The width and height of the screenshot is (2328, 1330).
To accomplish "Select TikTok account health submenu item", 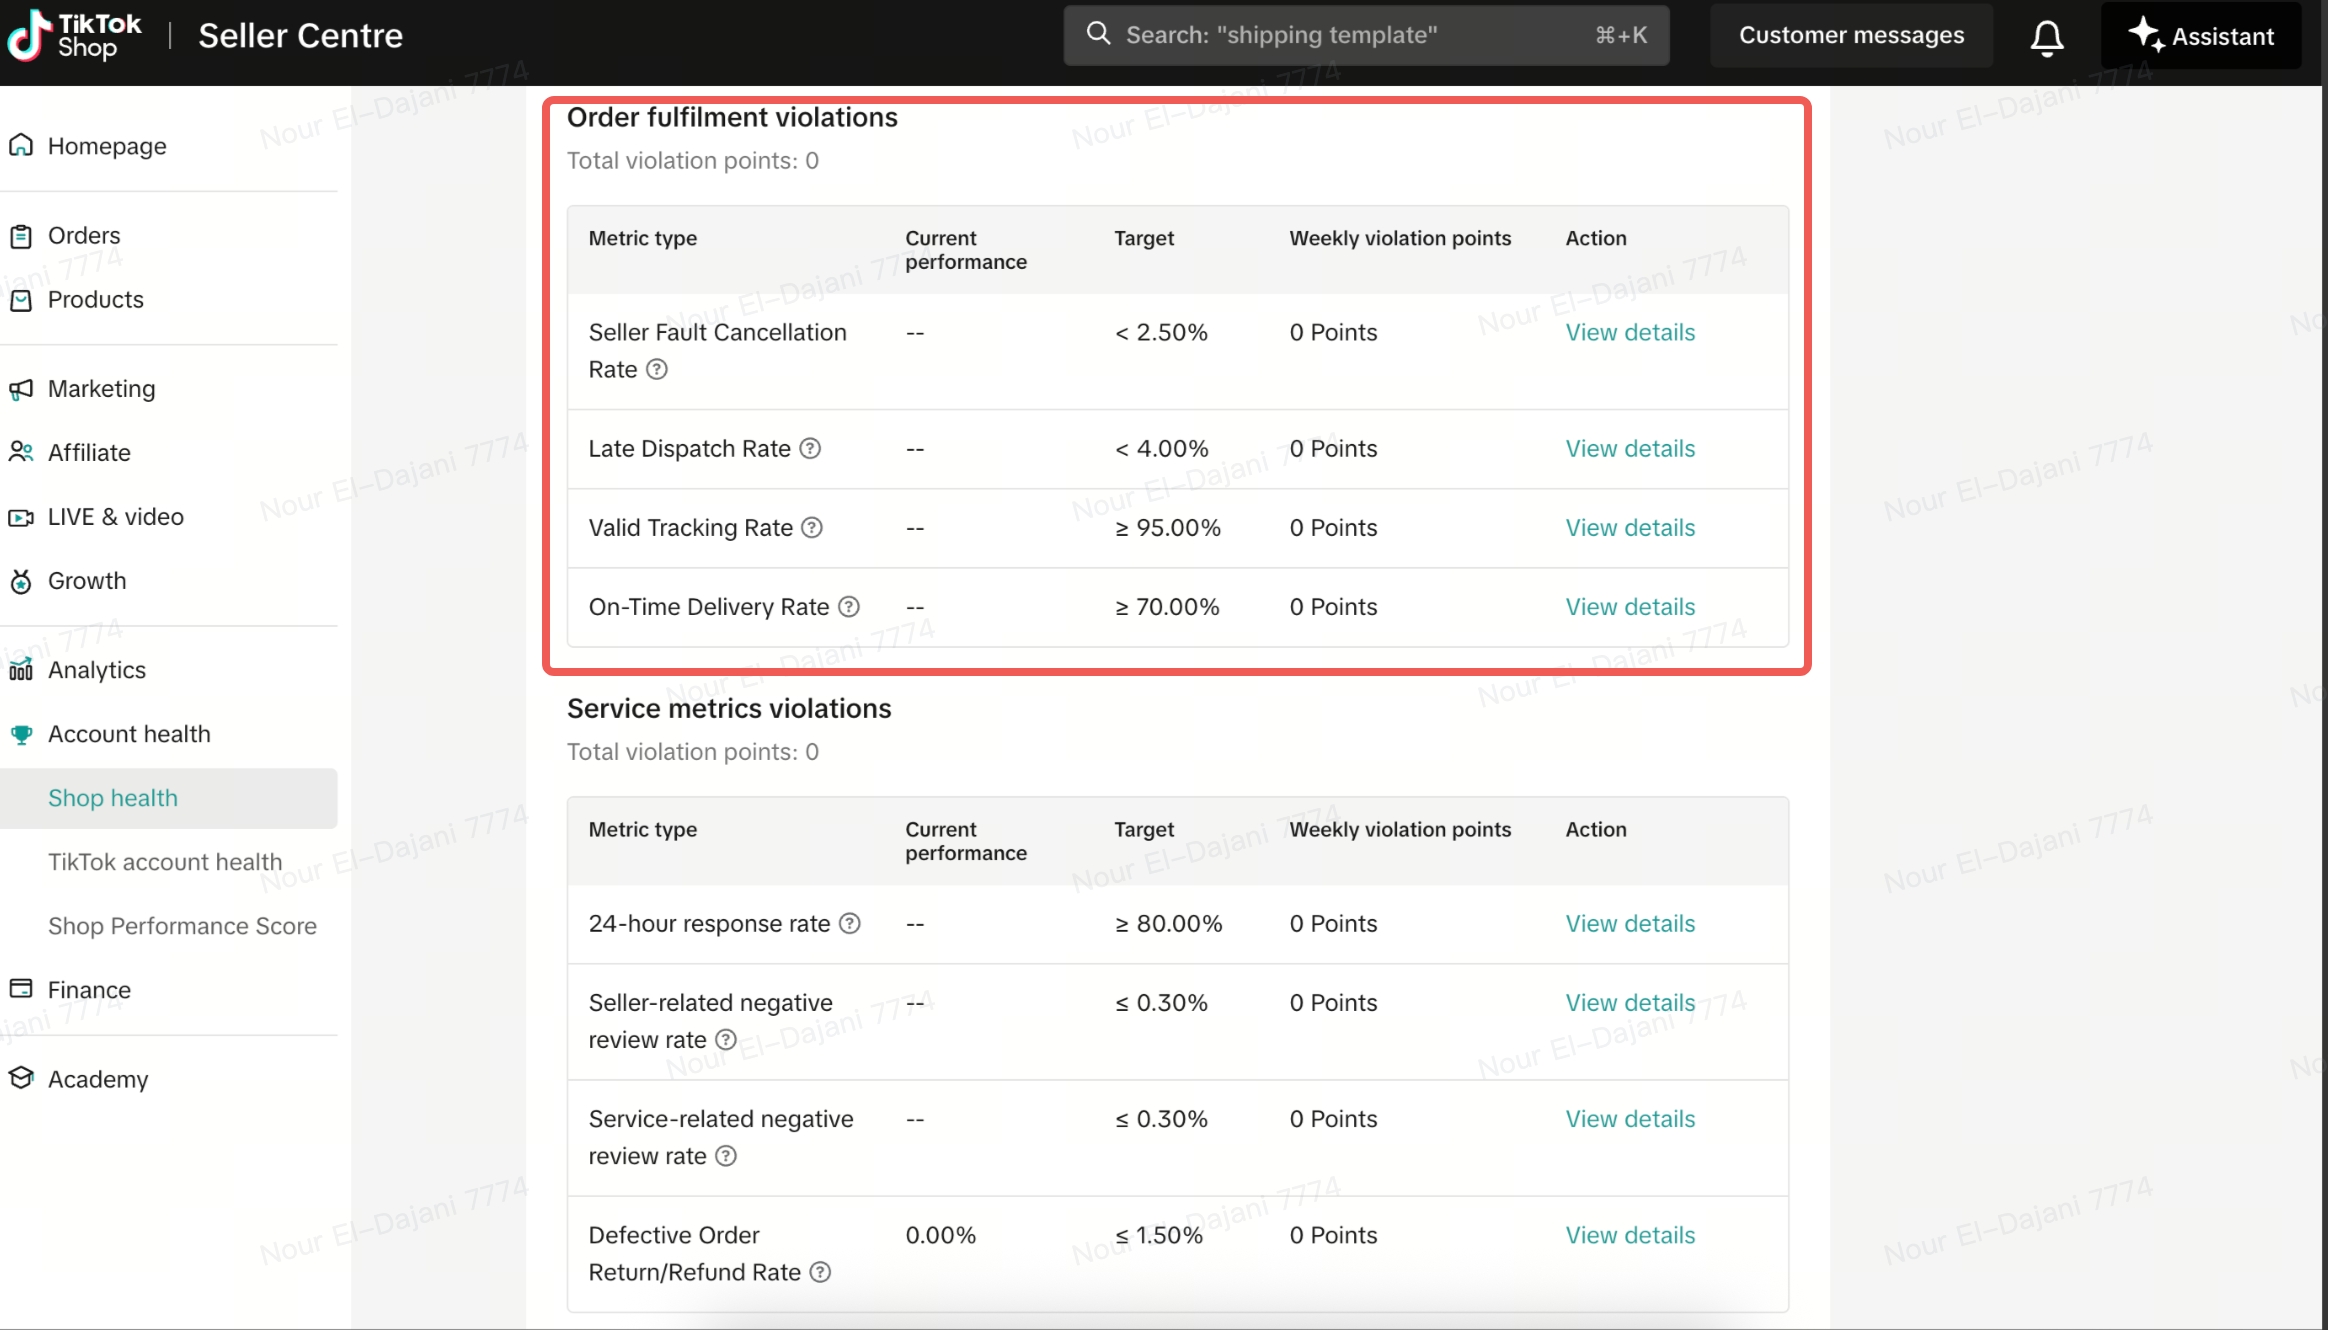I will pos(165,862).
